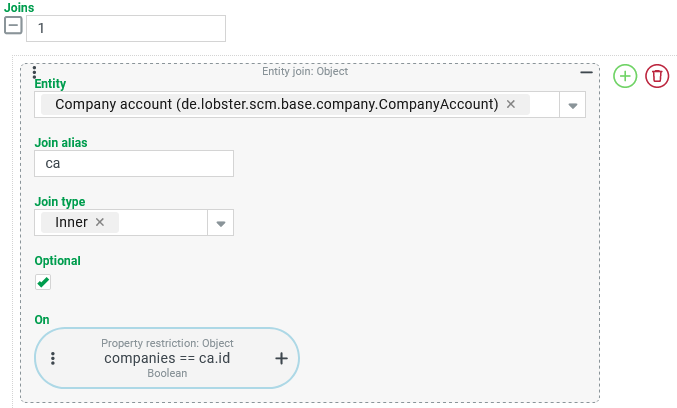The height and width of the screenshot is (408, 677).
Task: Click the Entity join: Object header
Action: [305, 71]
